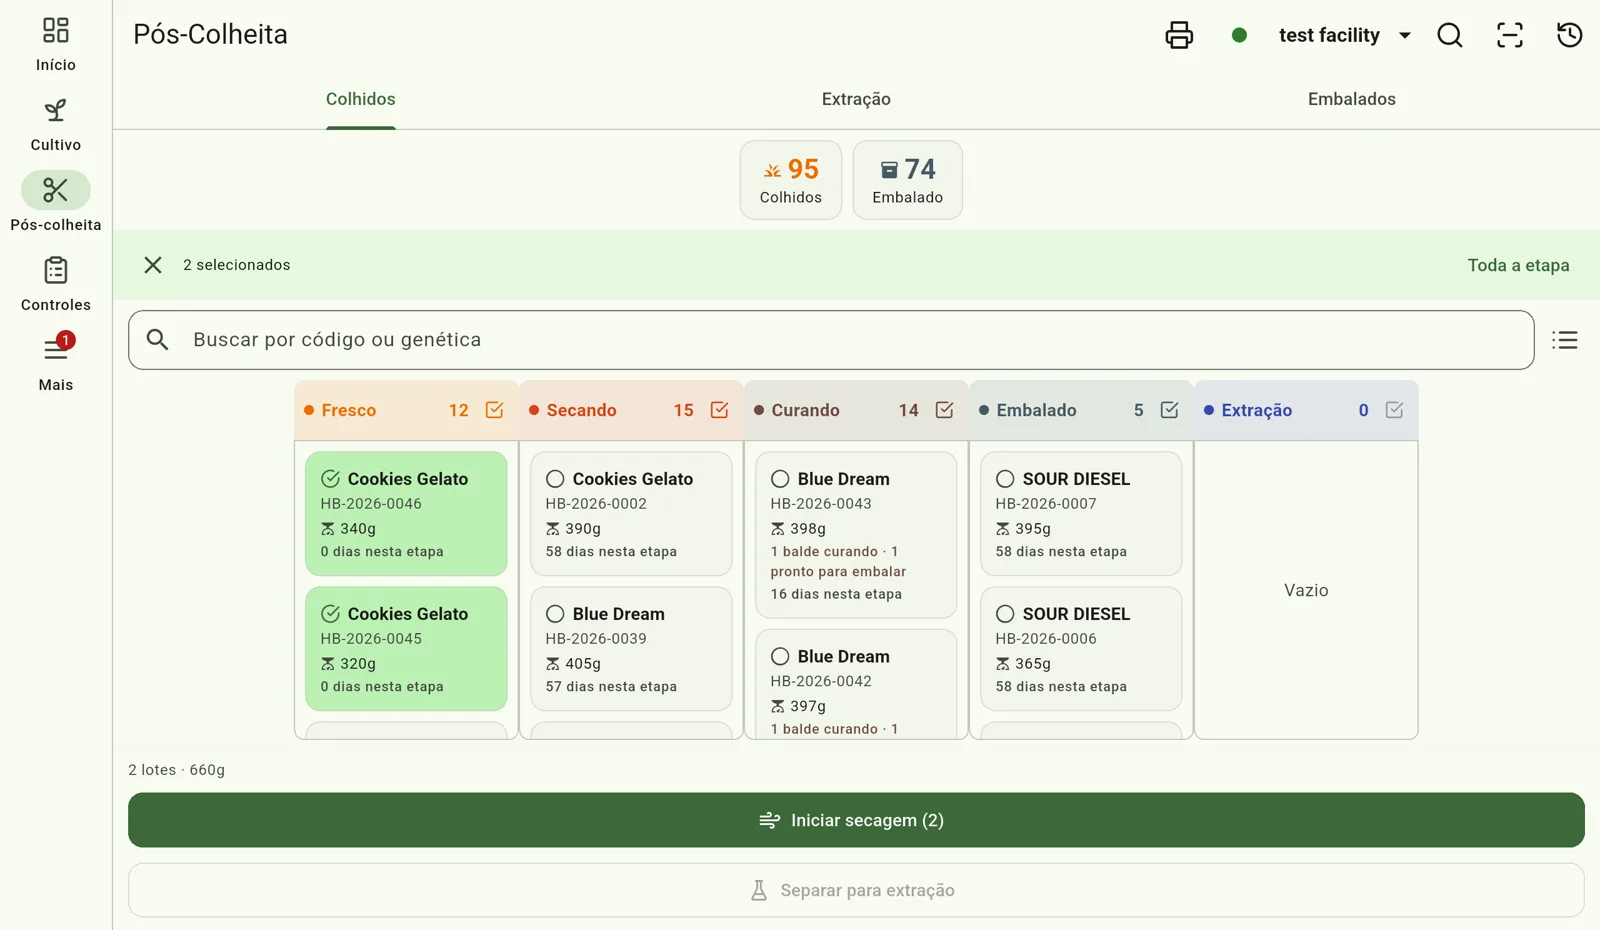This screenshot has width=1600, height=930.
Task: Switch to the Extração tab
Action: (x=856, y=99)
